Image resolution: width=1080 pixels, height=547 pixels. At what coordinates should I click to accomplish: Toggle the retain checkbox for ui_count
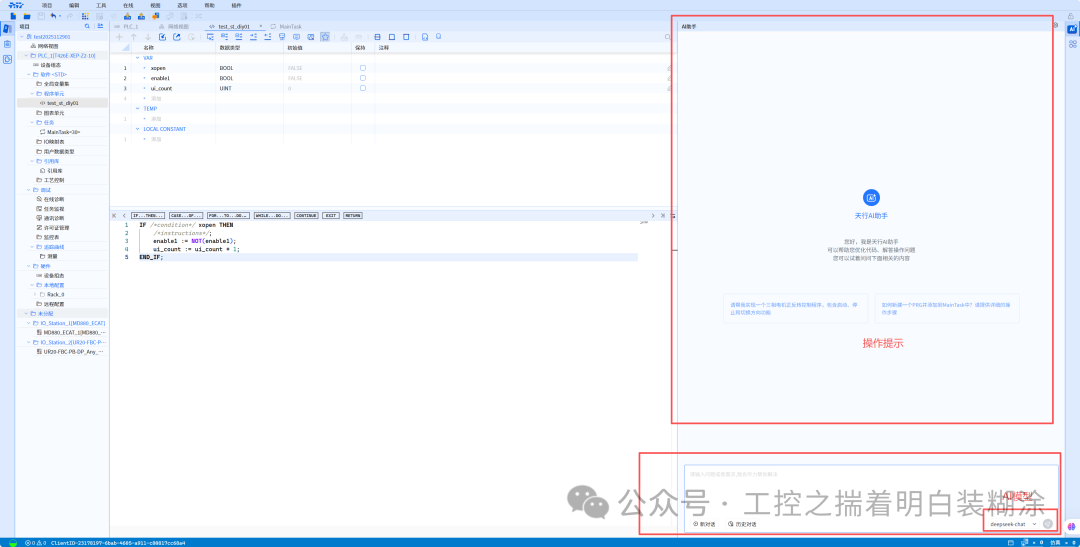click(363, 88)
